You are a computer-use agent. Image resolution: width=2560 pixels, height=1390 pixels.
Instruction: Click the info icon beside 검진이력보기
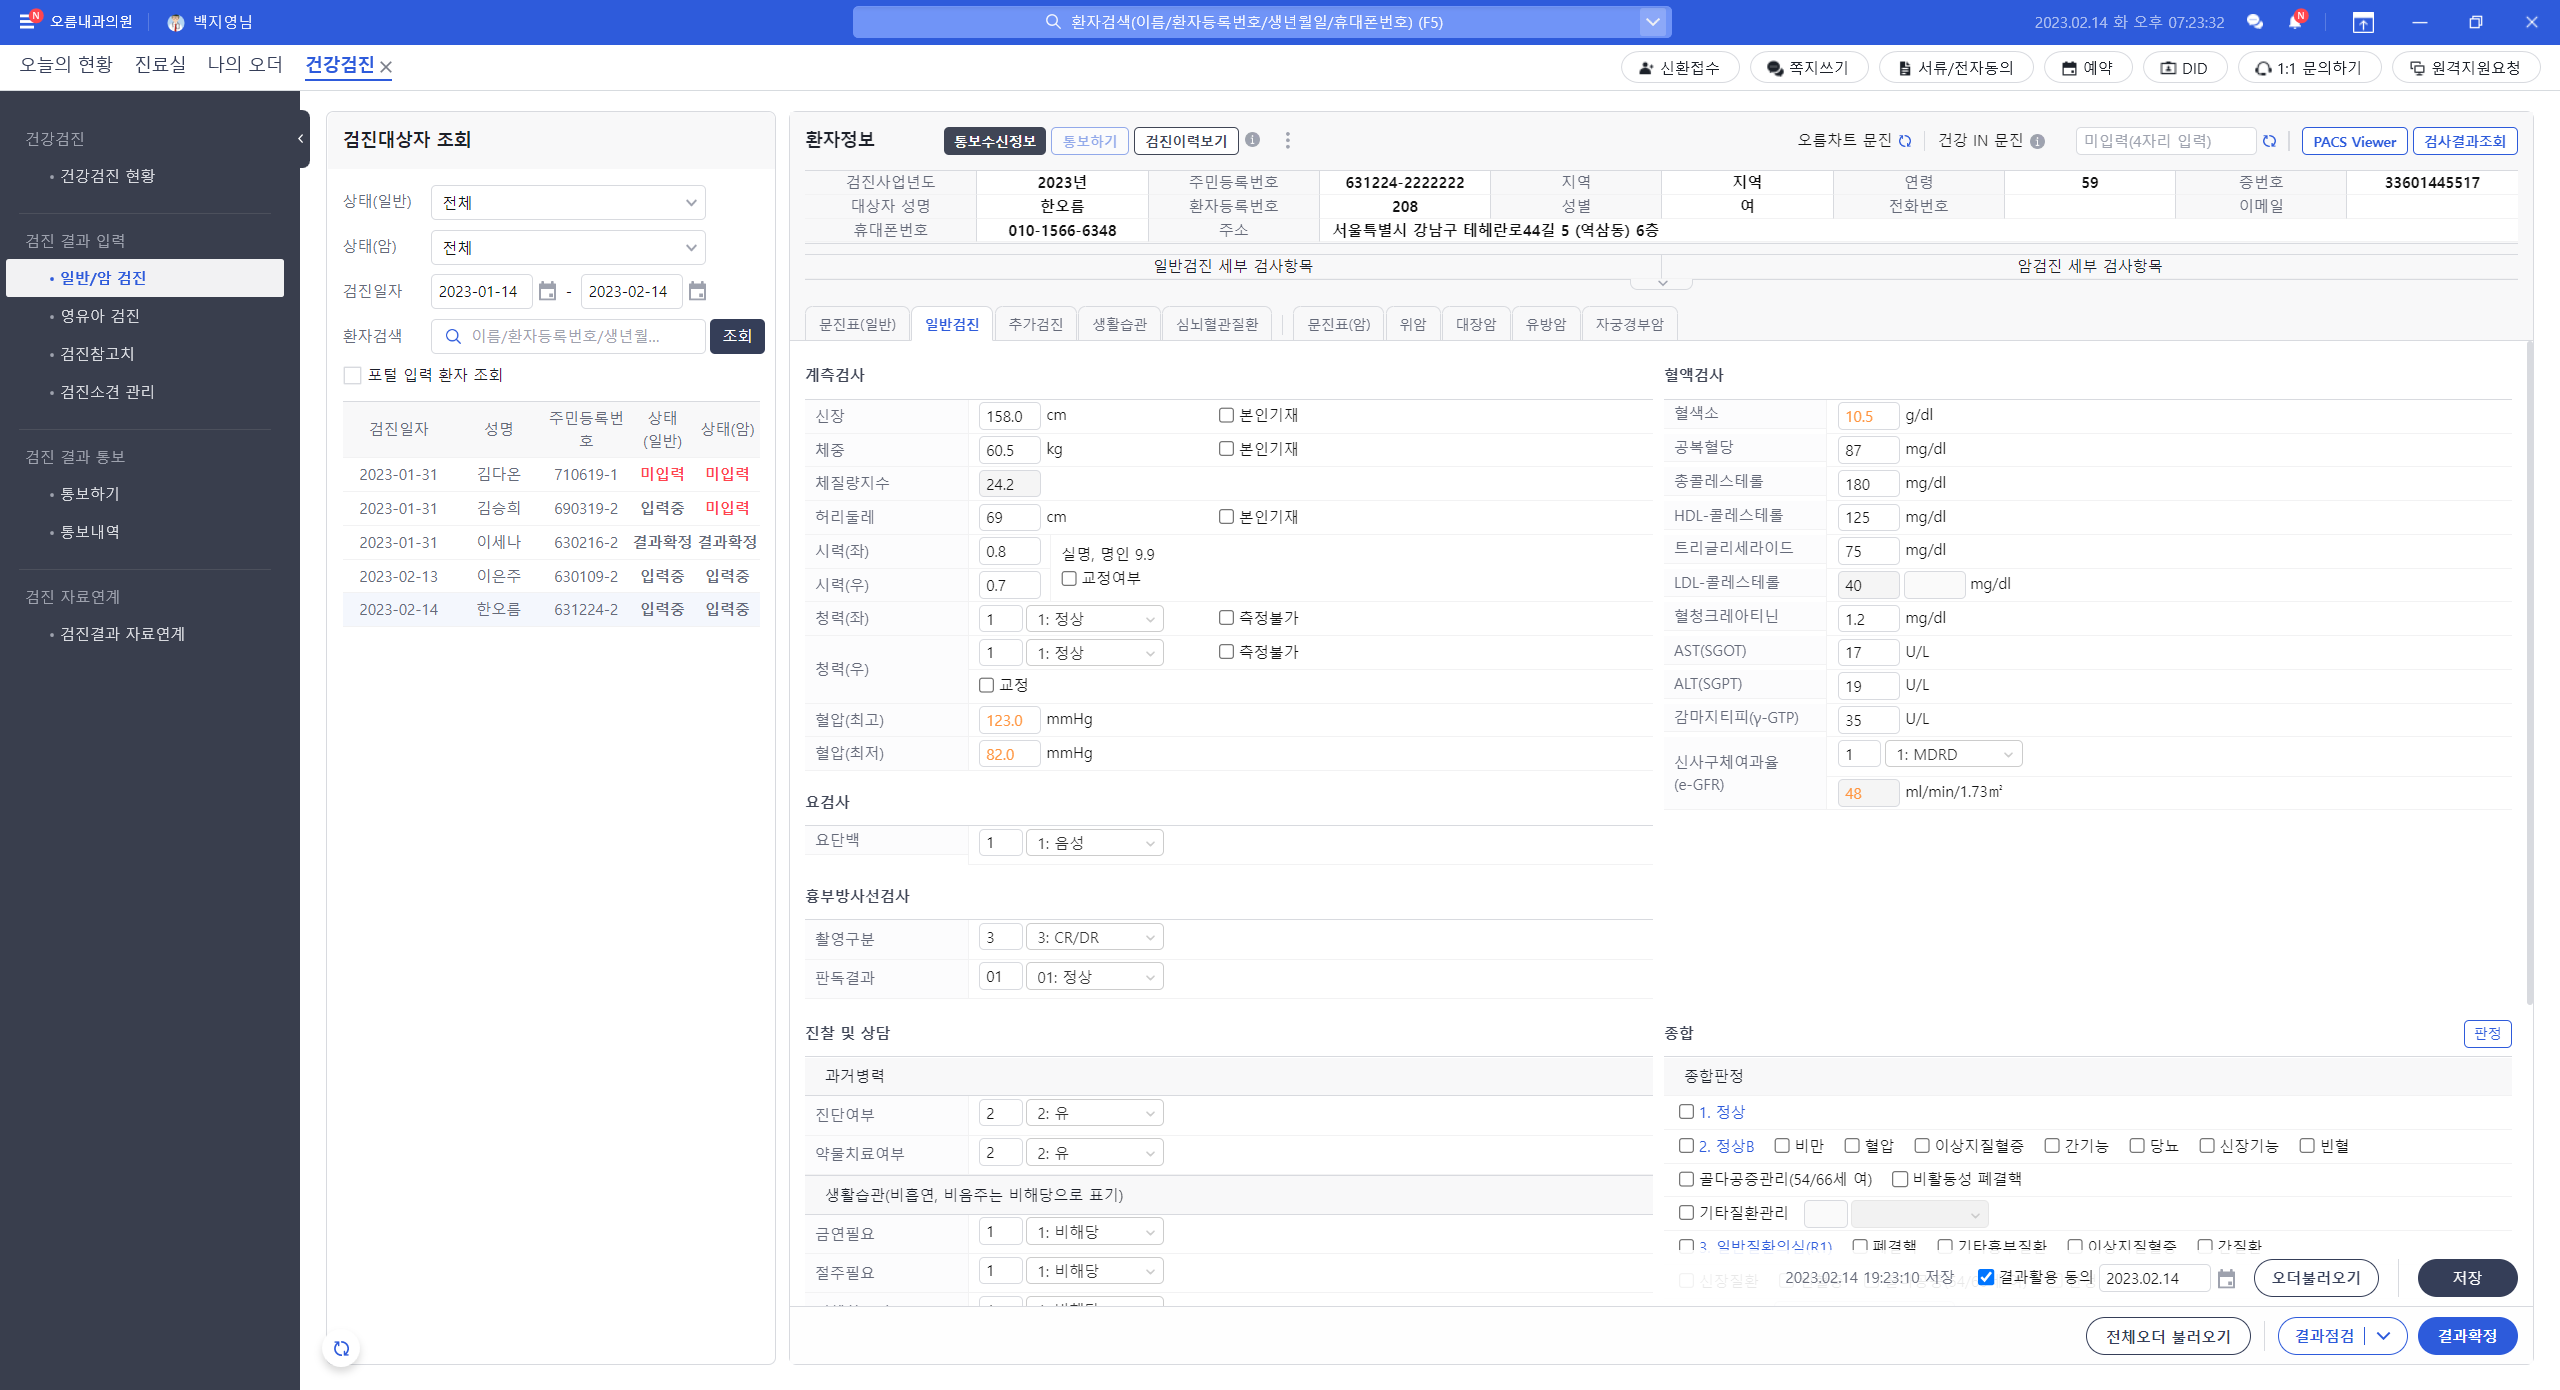coord(1252,140)
